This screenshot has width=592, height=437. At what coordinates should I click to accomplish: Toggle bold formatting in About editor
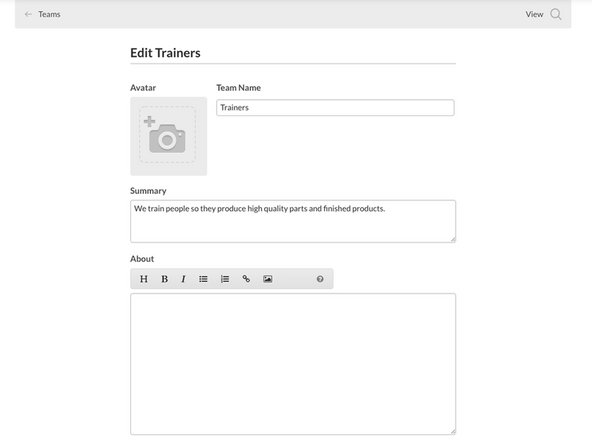[165, 279]
